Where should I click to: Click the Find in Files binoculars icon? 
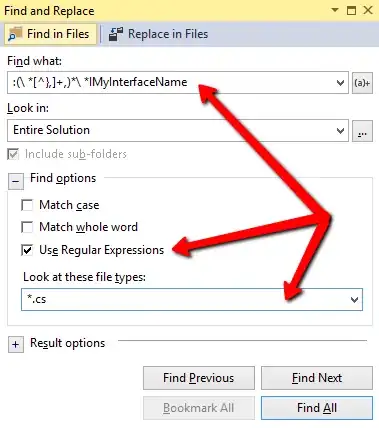[x=15, y=34]
